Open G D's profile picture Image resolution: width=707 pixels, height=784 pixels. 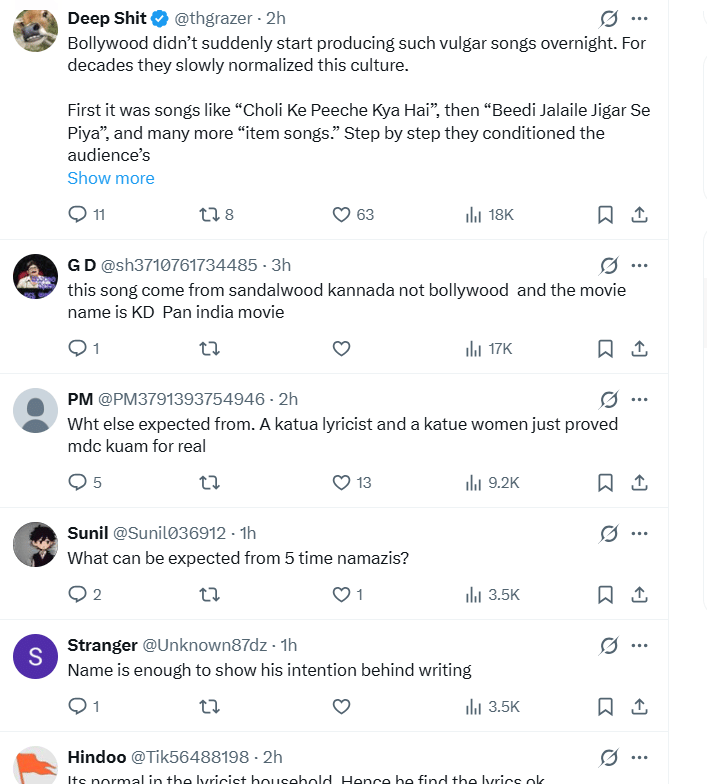coord(35,277)
